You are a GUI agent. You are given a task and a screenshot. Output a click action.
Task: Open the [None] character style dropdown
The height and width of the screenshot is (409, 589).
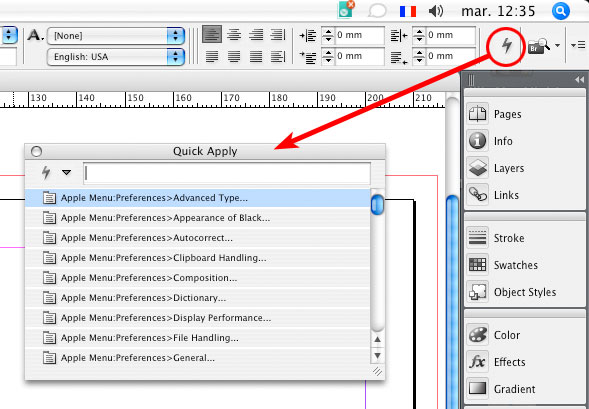[116, 36]
